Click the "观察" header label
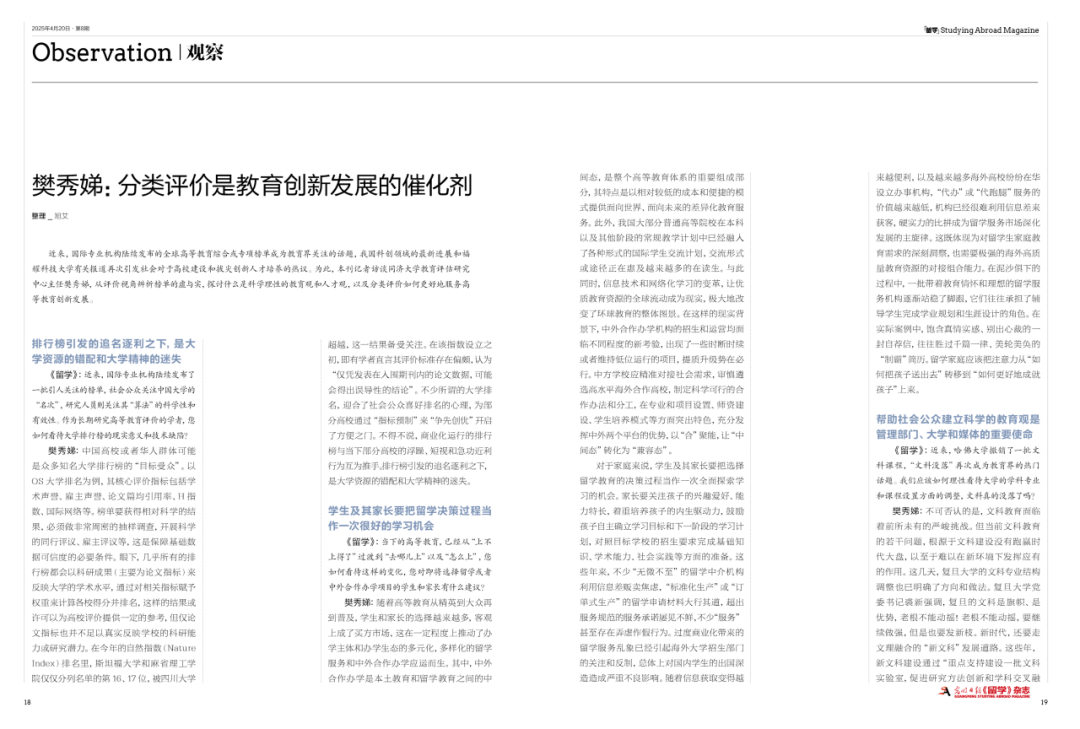This screenshot has height=729, width=1080. point(205,52)
